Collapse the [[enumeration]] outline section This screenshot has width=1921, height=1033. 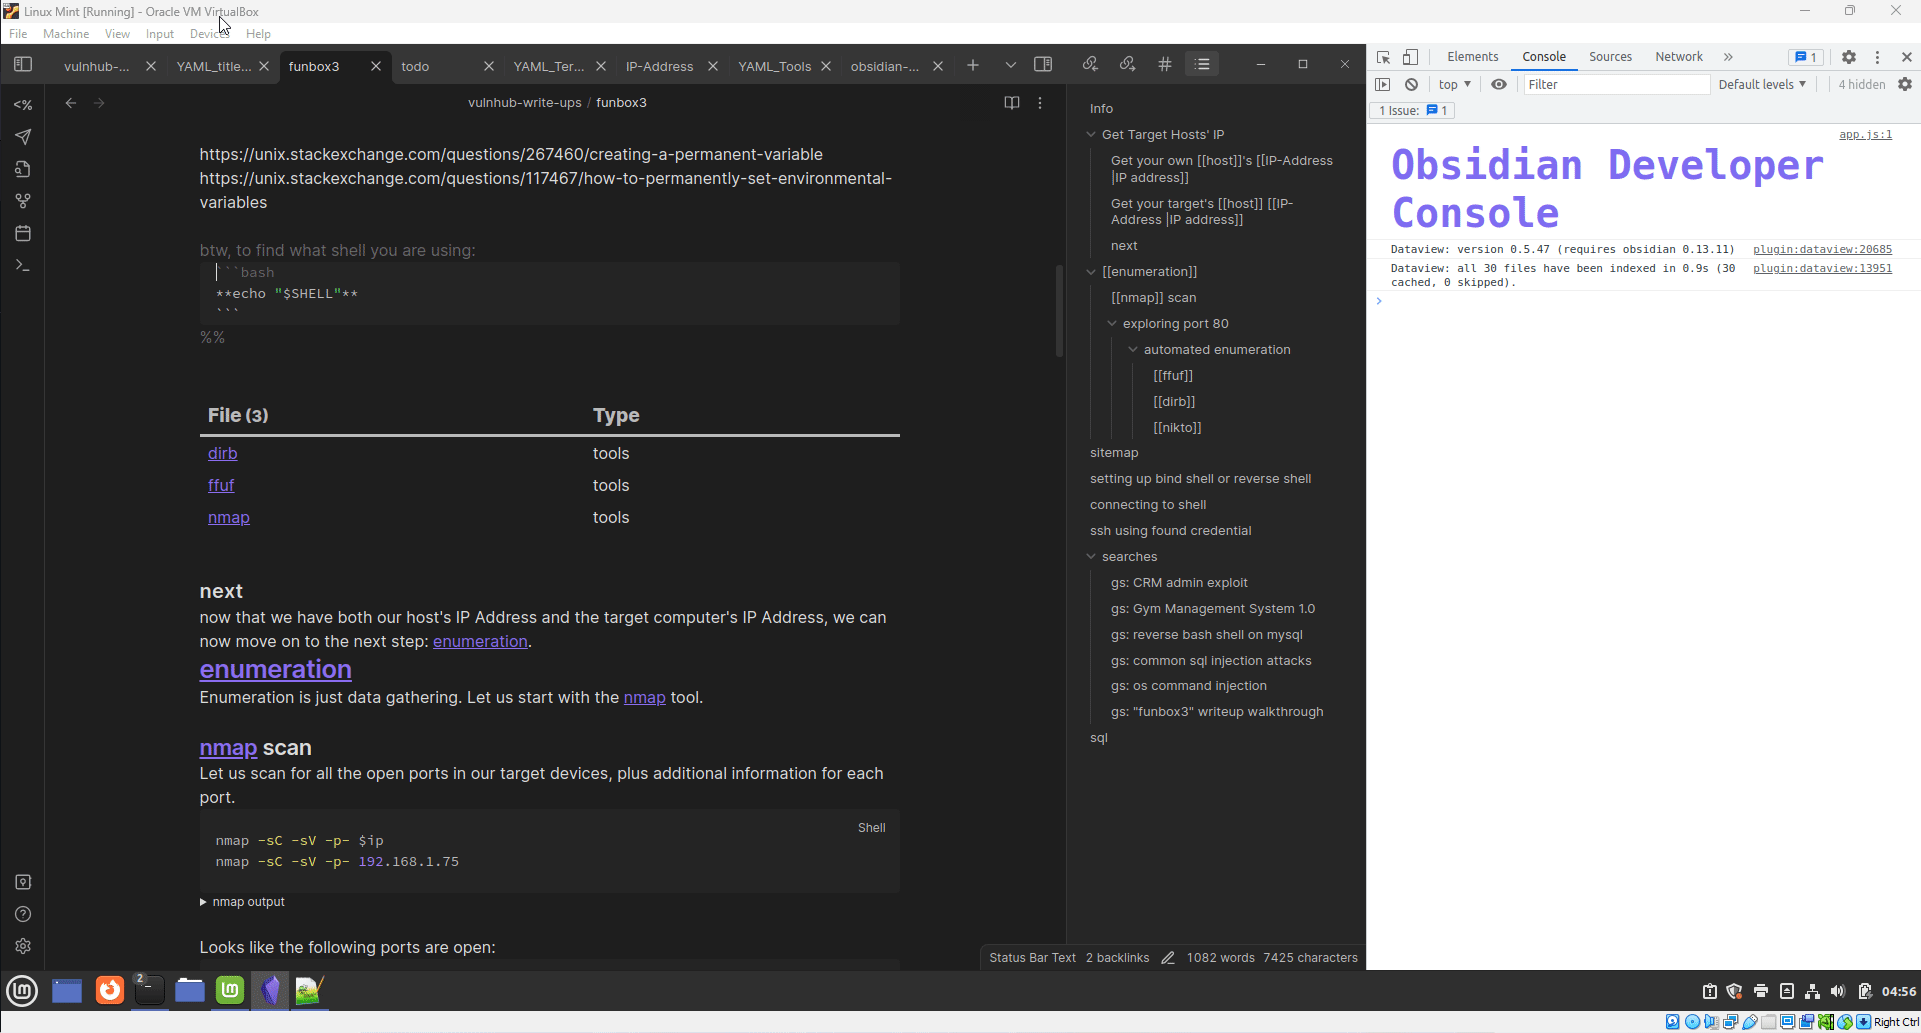pos(1092,272)
